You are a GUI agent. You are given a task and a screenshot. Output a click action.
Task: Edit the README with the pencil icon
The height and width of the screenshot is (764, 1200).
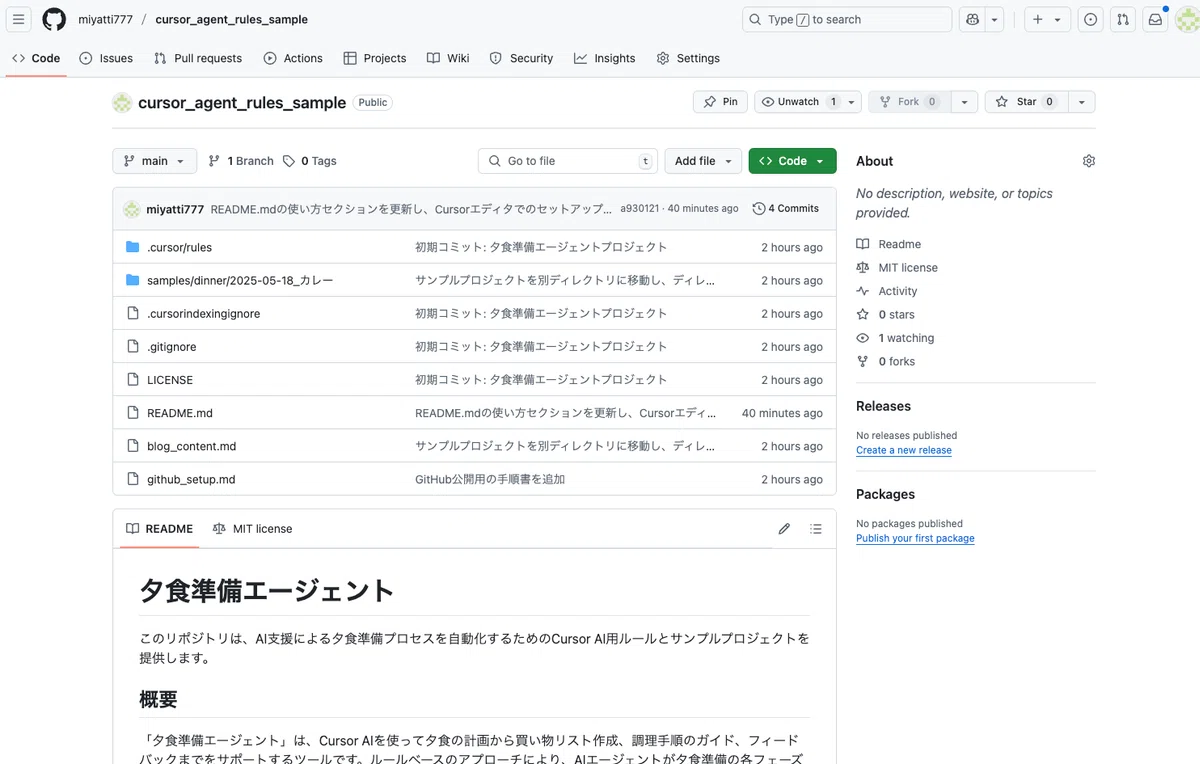(x=784, y=529)
